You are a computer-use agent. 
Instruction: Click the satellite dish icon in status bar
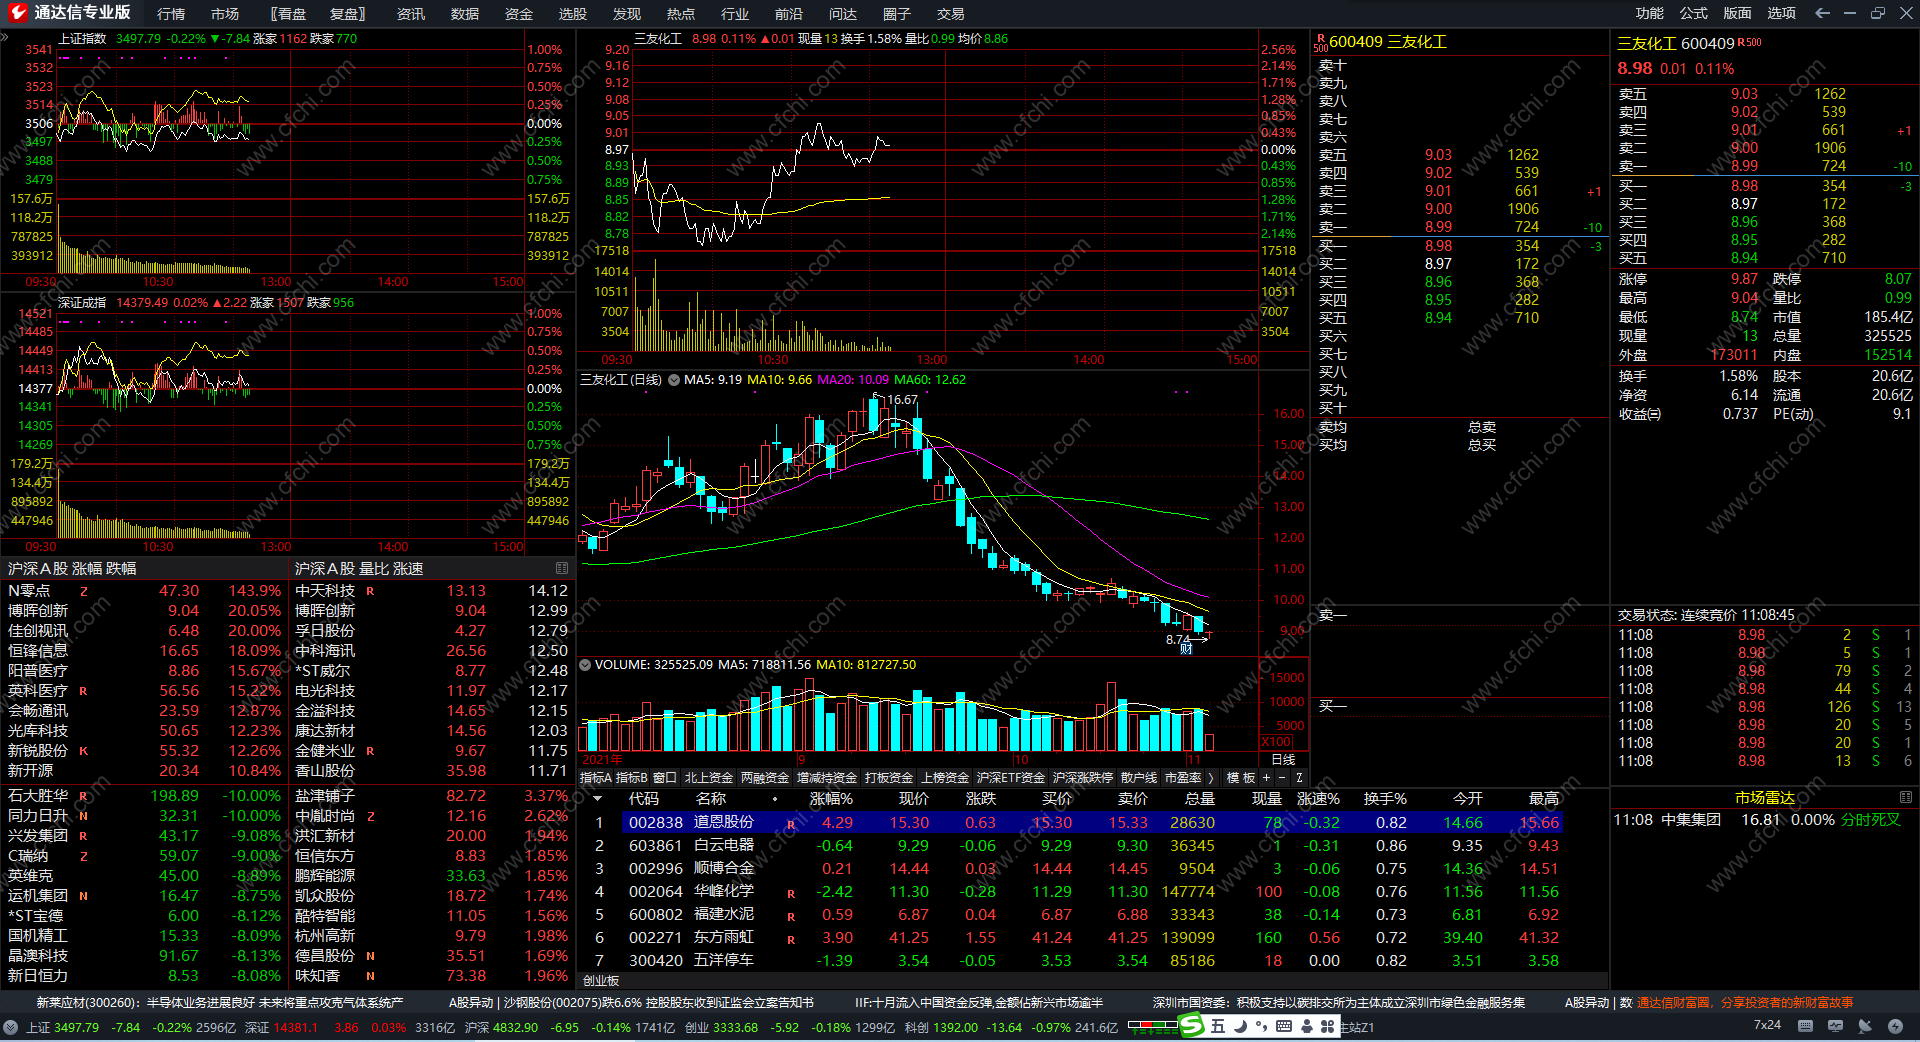1865,1026
